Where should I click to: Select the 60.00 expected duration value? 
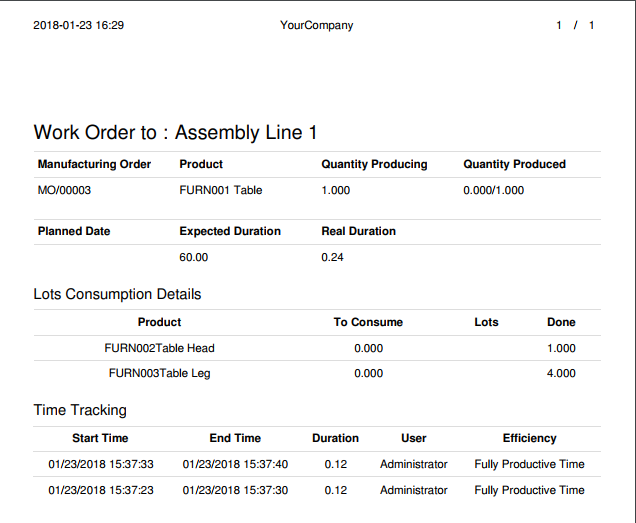click(x=194, y=257)
